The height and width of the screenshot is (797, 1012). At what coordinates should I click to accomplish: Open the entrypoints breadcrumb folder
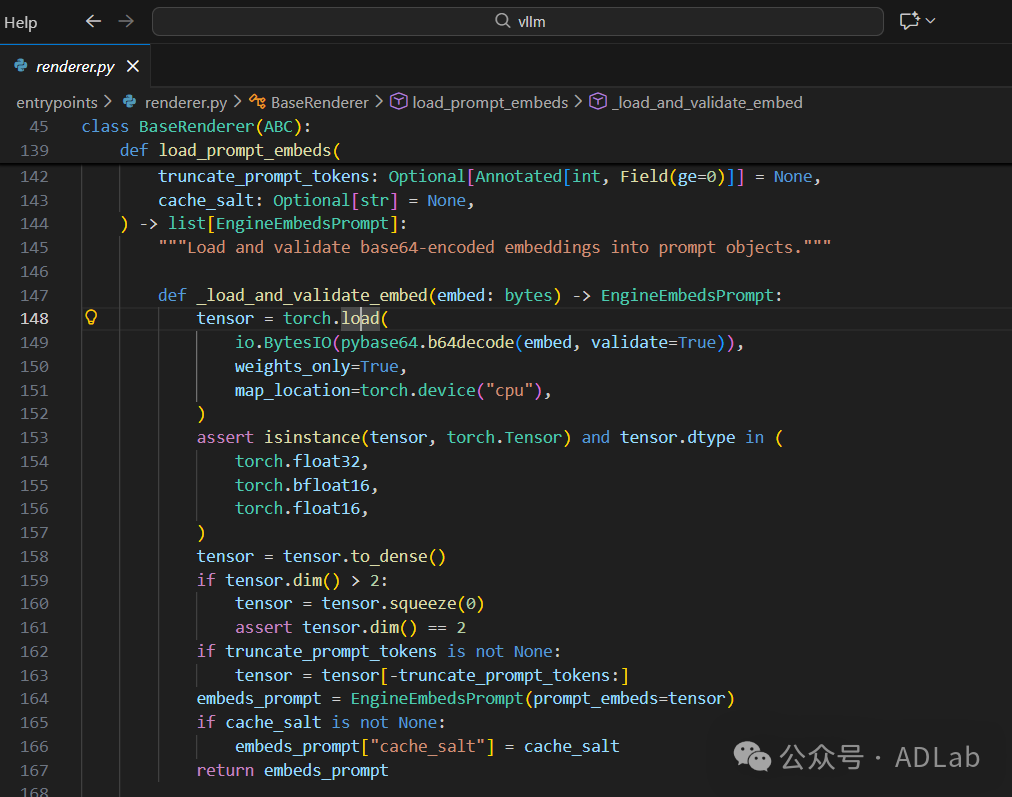tap(57, 102)
